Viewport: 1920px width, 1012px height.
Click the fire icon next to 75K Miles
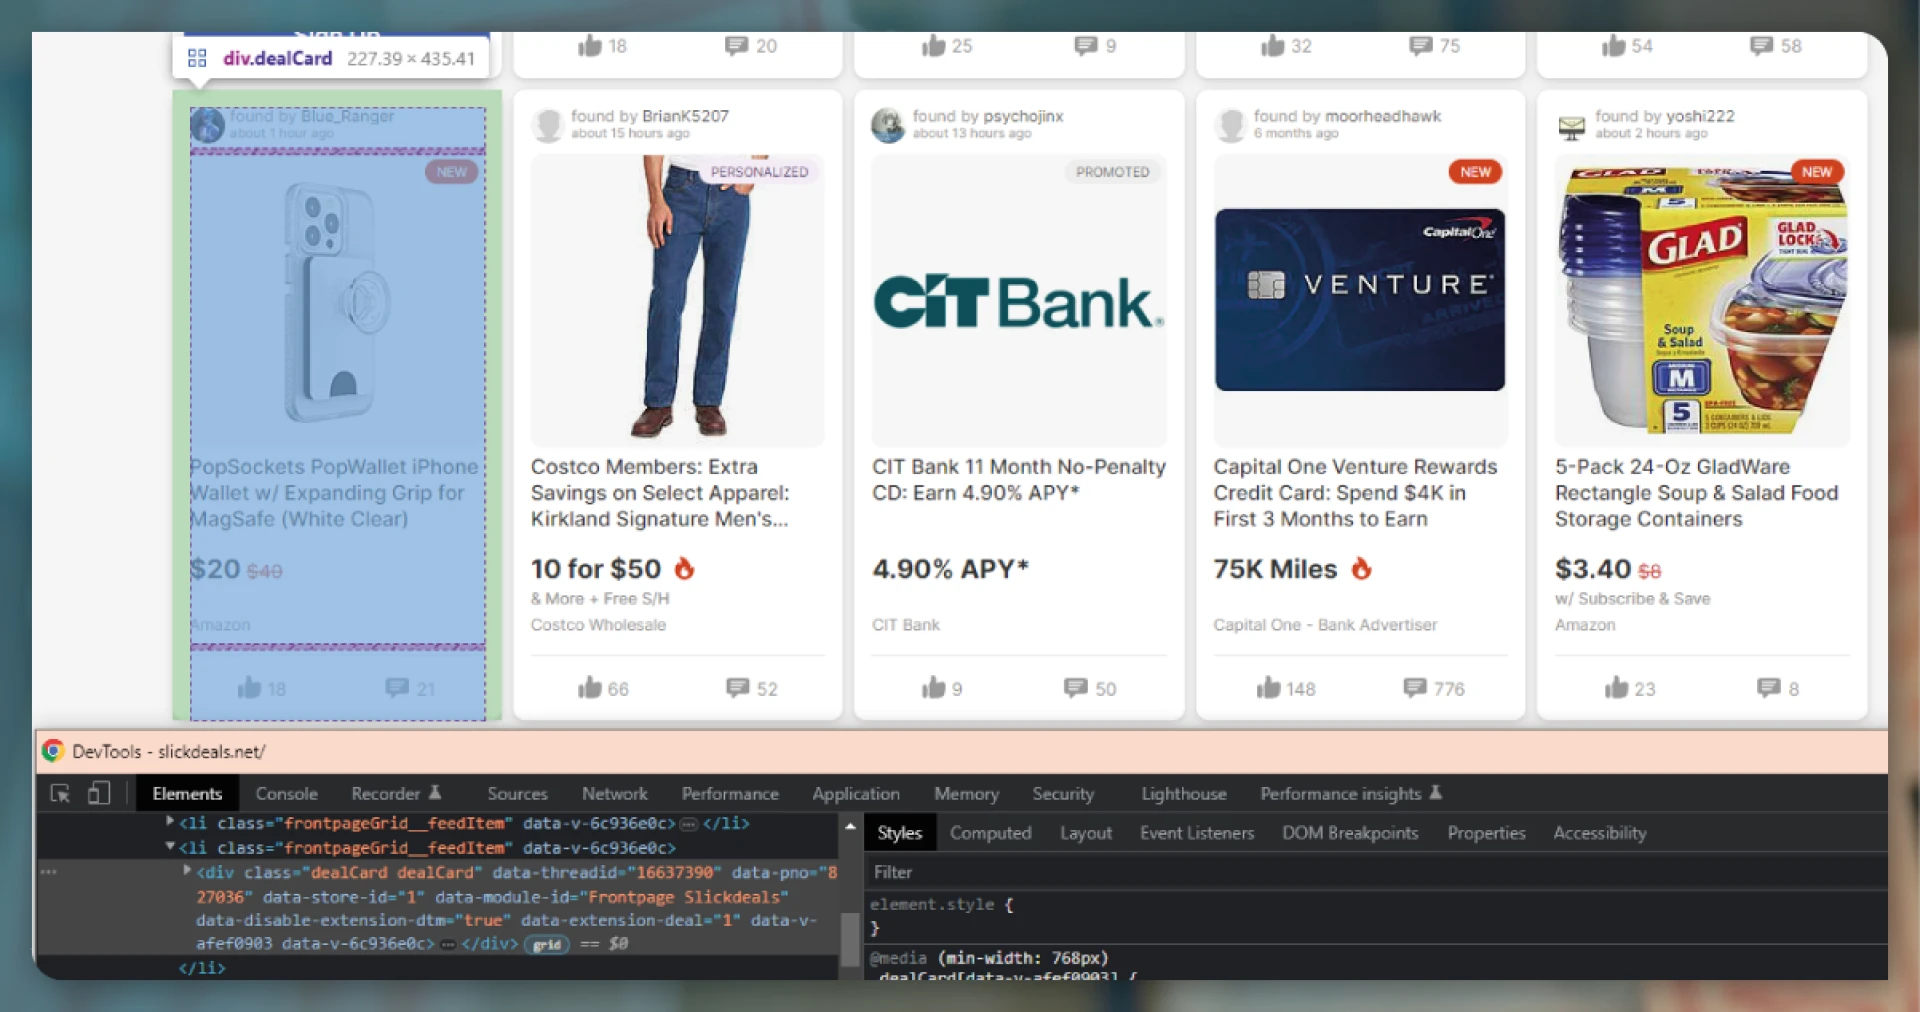pyautogui.click(x=1361, y=568)
